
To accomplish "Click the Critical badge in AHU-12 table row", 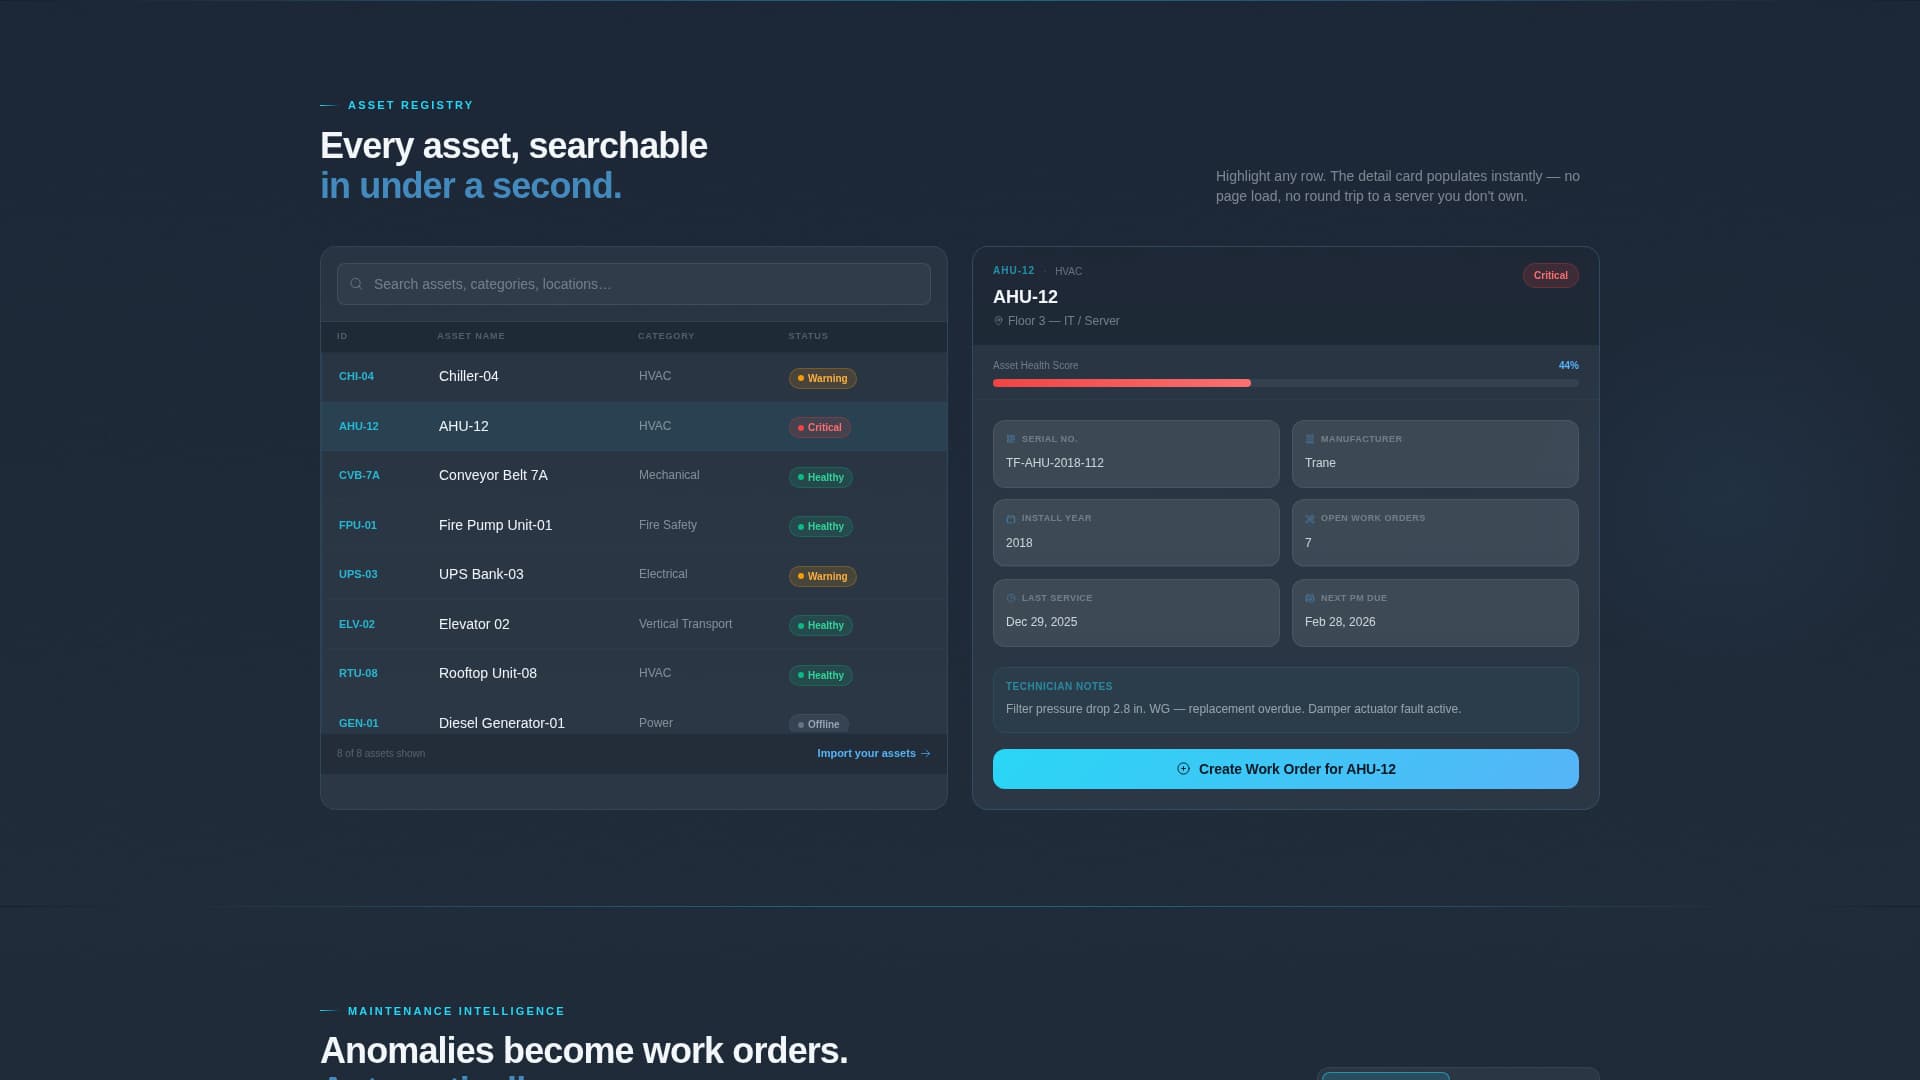I will (820, 428).
